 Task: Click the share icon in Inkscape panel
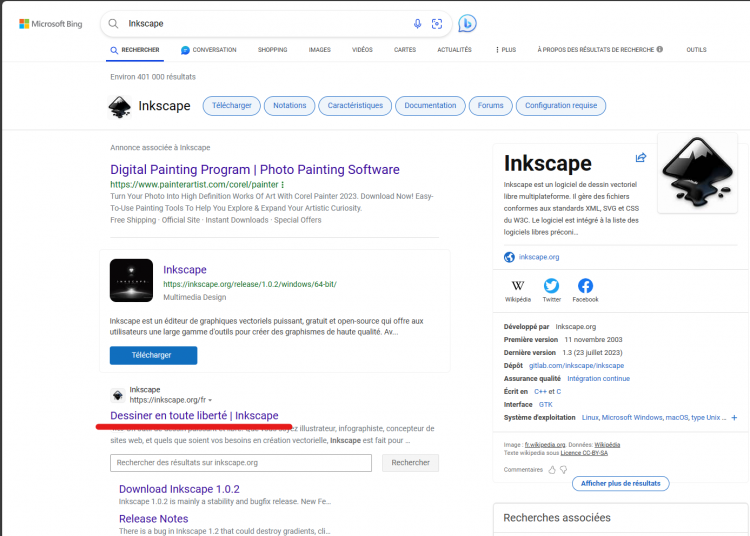point(640,157)
